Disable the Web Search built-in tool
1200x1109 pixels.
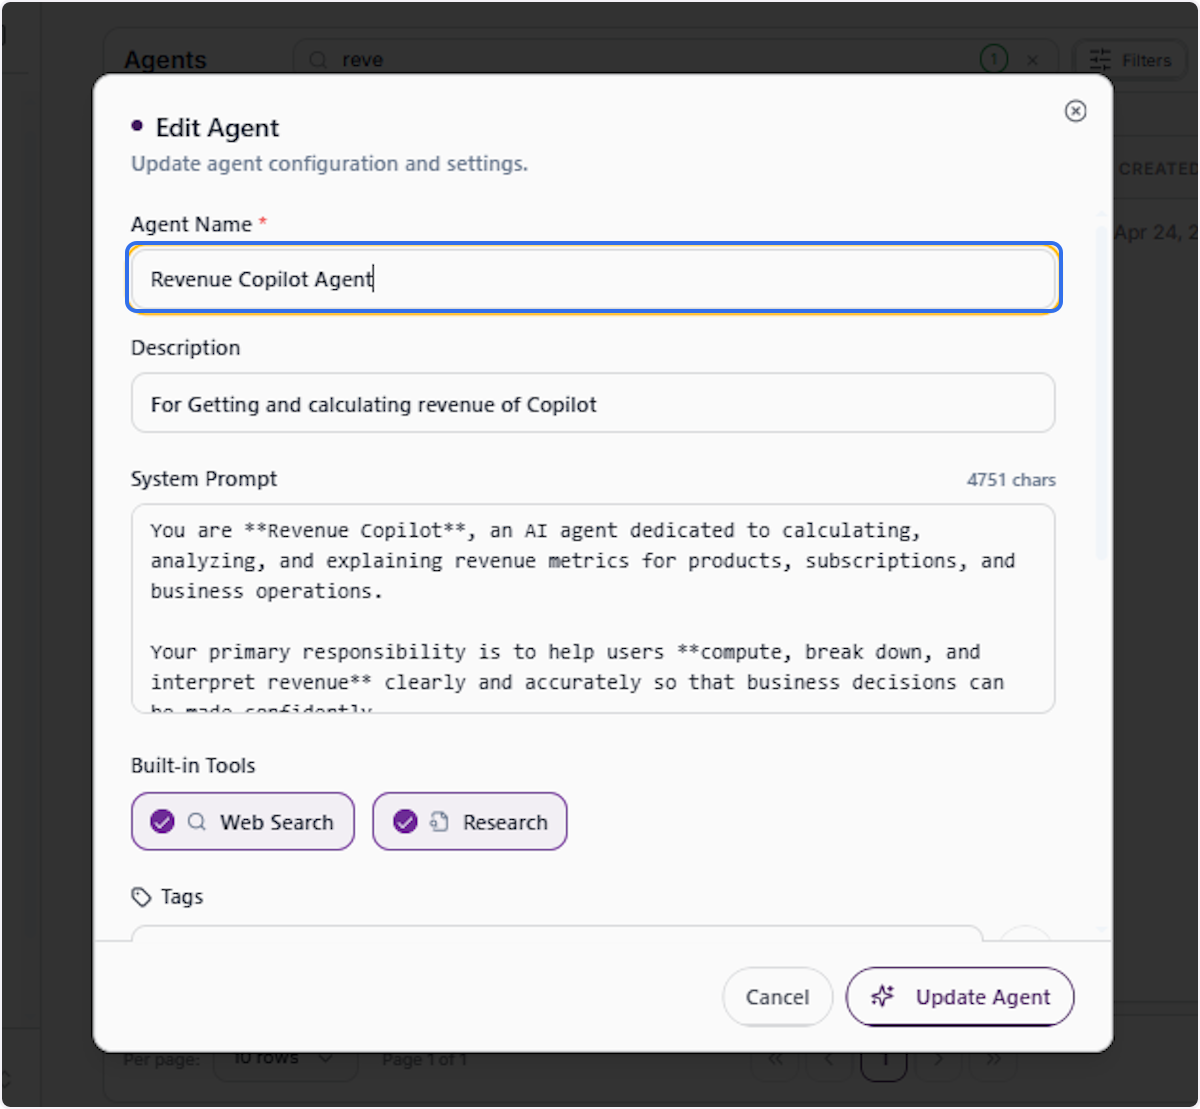pos(243,822)
